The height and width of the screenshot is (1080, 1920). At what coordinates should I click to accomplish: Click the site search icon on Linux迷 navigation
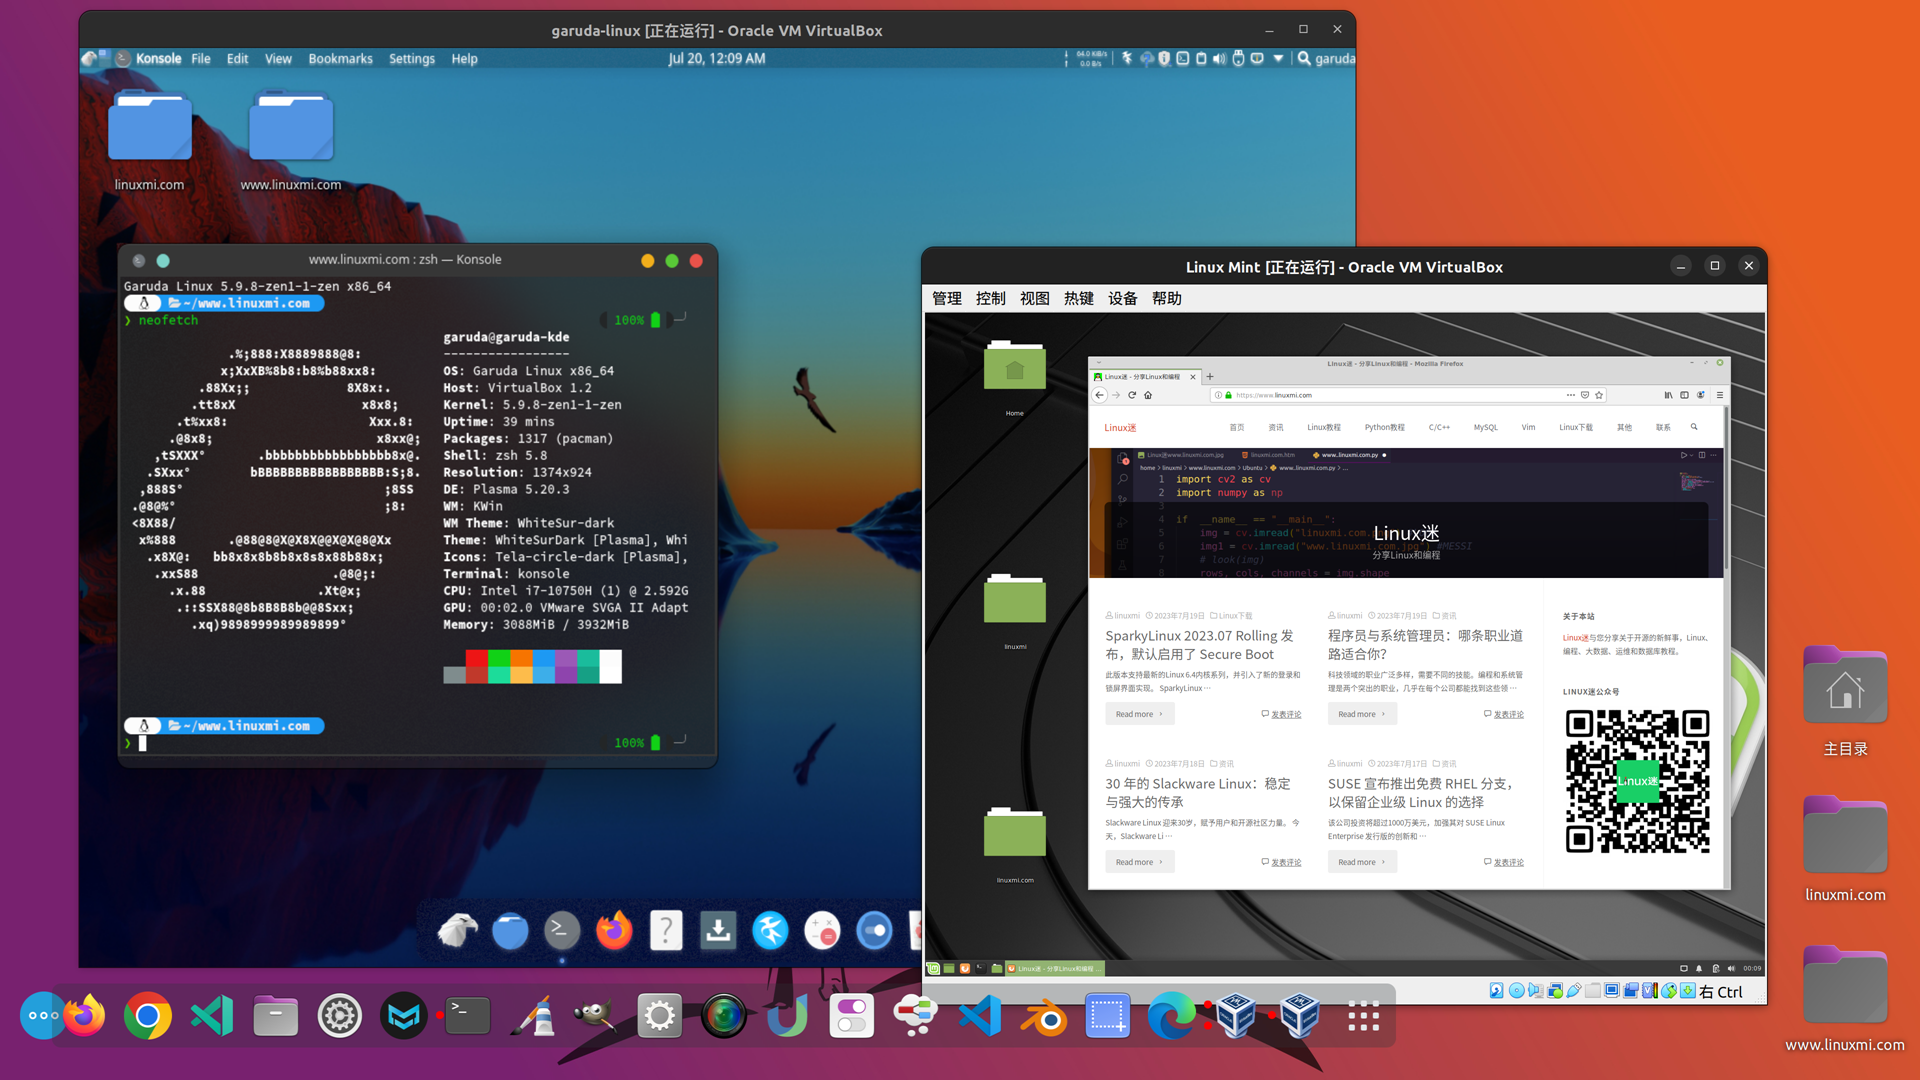(x=1694, y=427)
